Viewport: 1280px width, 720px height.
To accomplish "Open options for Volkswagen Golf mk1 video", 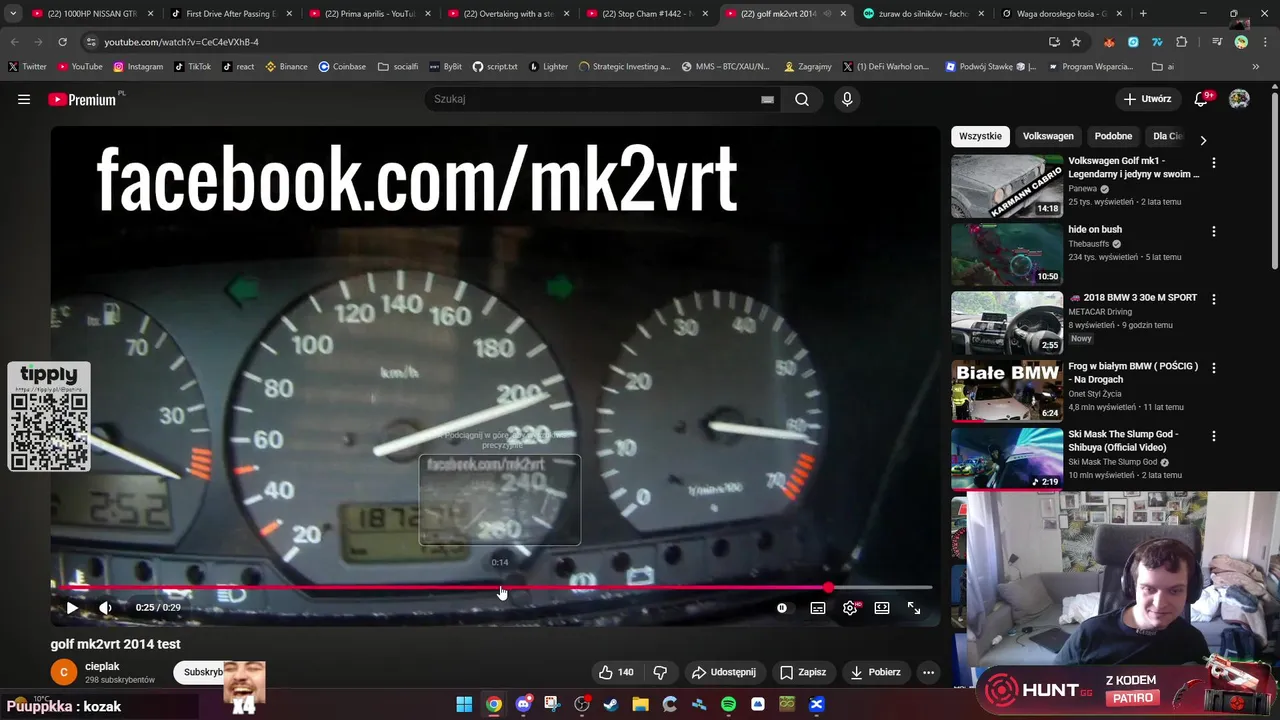I will tap(1214, 162).
